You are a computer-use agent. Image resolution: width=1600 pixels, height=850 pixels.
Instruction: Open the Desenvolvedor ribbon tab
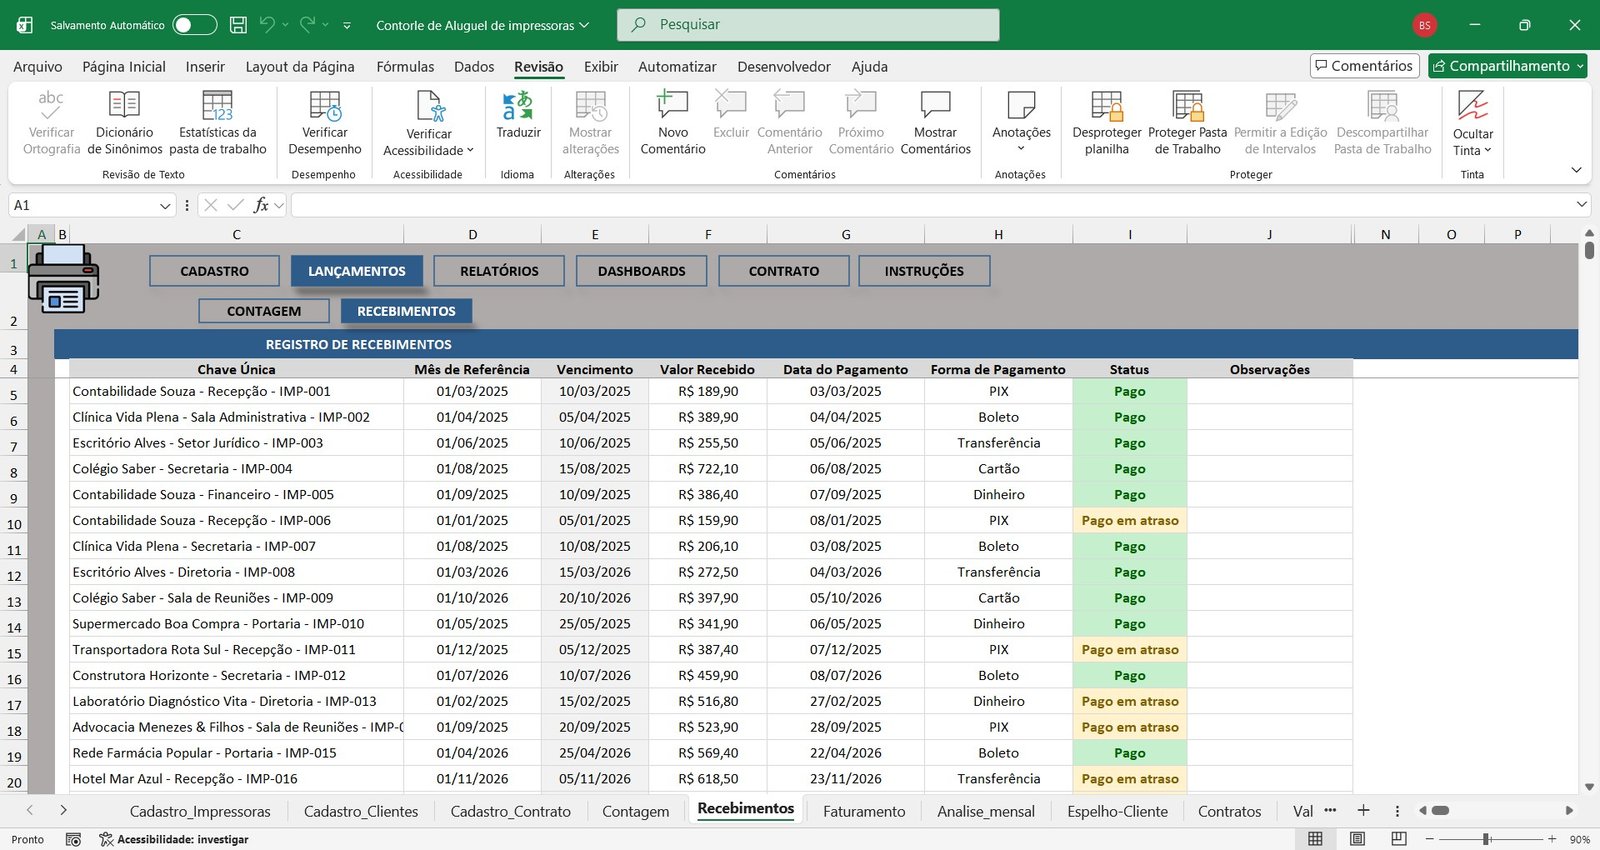(784, 67)
